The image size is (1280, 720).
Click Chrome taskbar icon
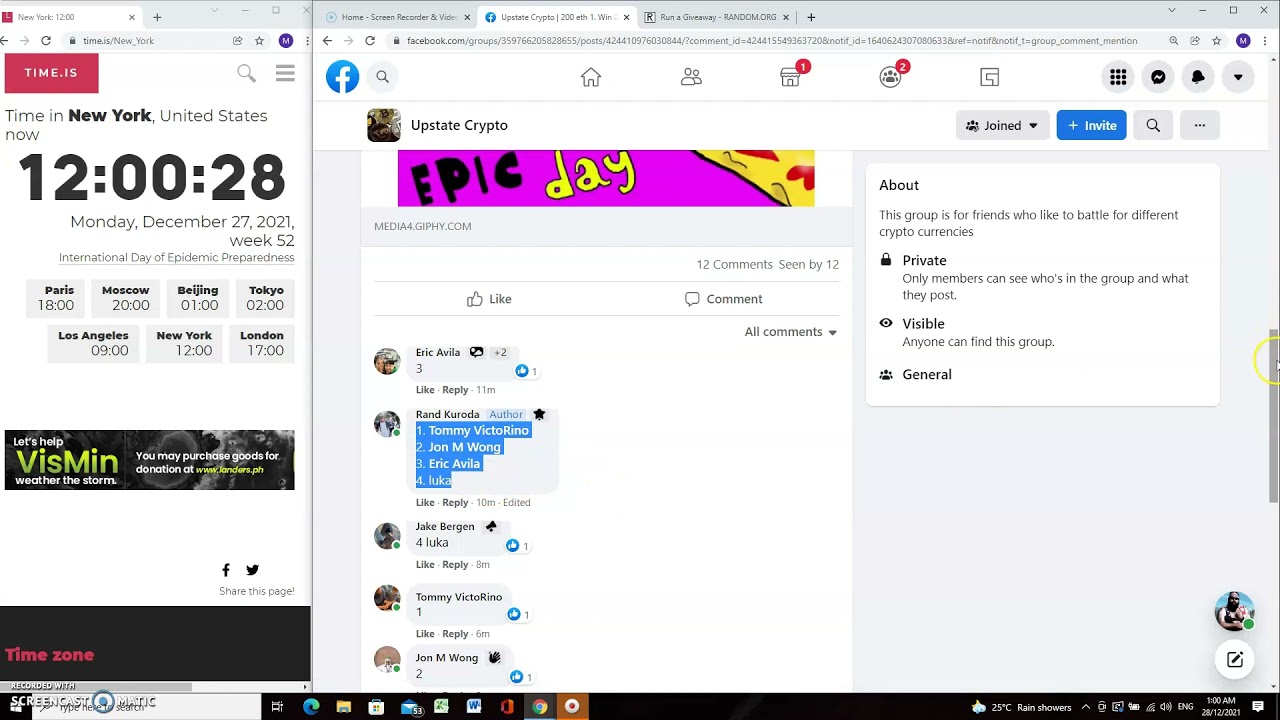point(539,707)
